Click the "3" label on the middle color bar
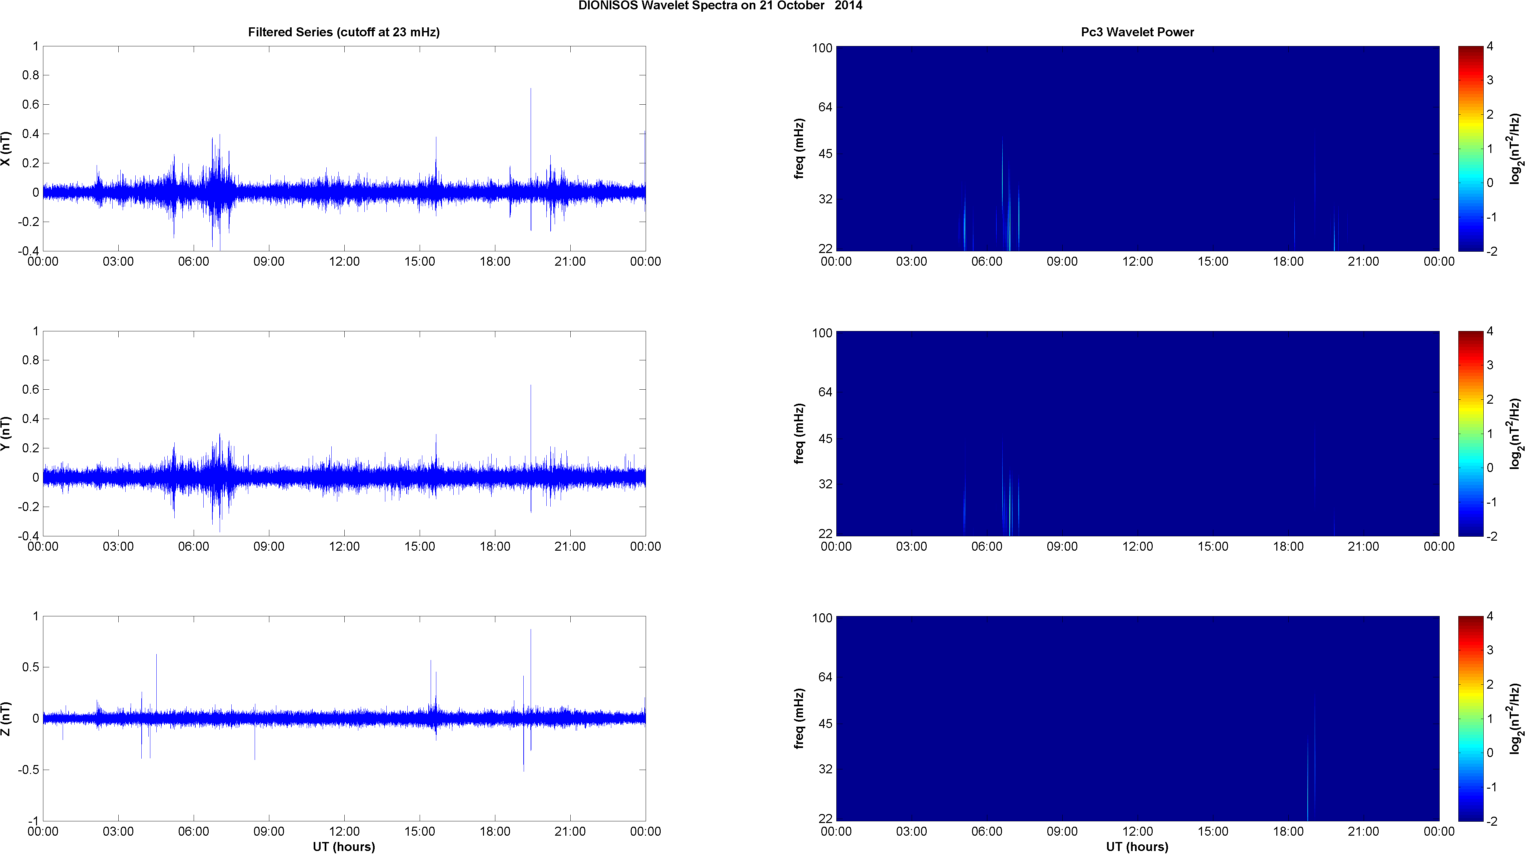This screenshot has height=854, width=1525. pyautogui.click(x=1490, y=366)
